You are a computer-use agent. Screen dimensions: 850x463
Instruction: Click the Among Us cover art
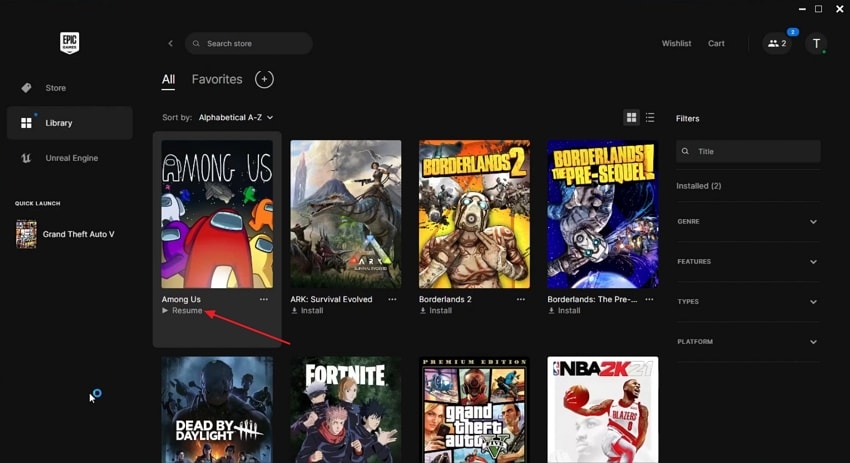point(217,214)
